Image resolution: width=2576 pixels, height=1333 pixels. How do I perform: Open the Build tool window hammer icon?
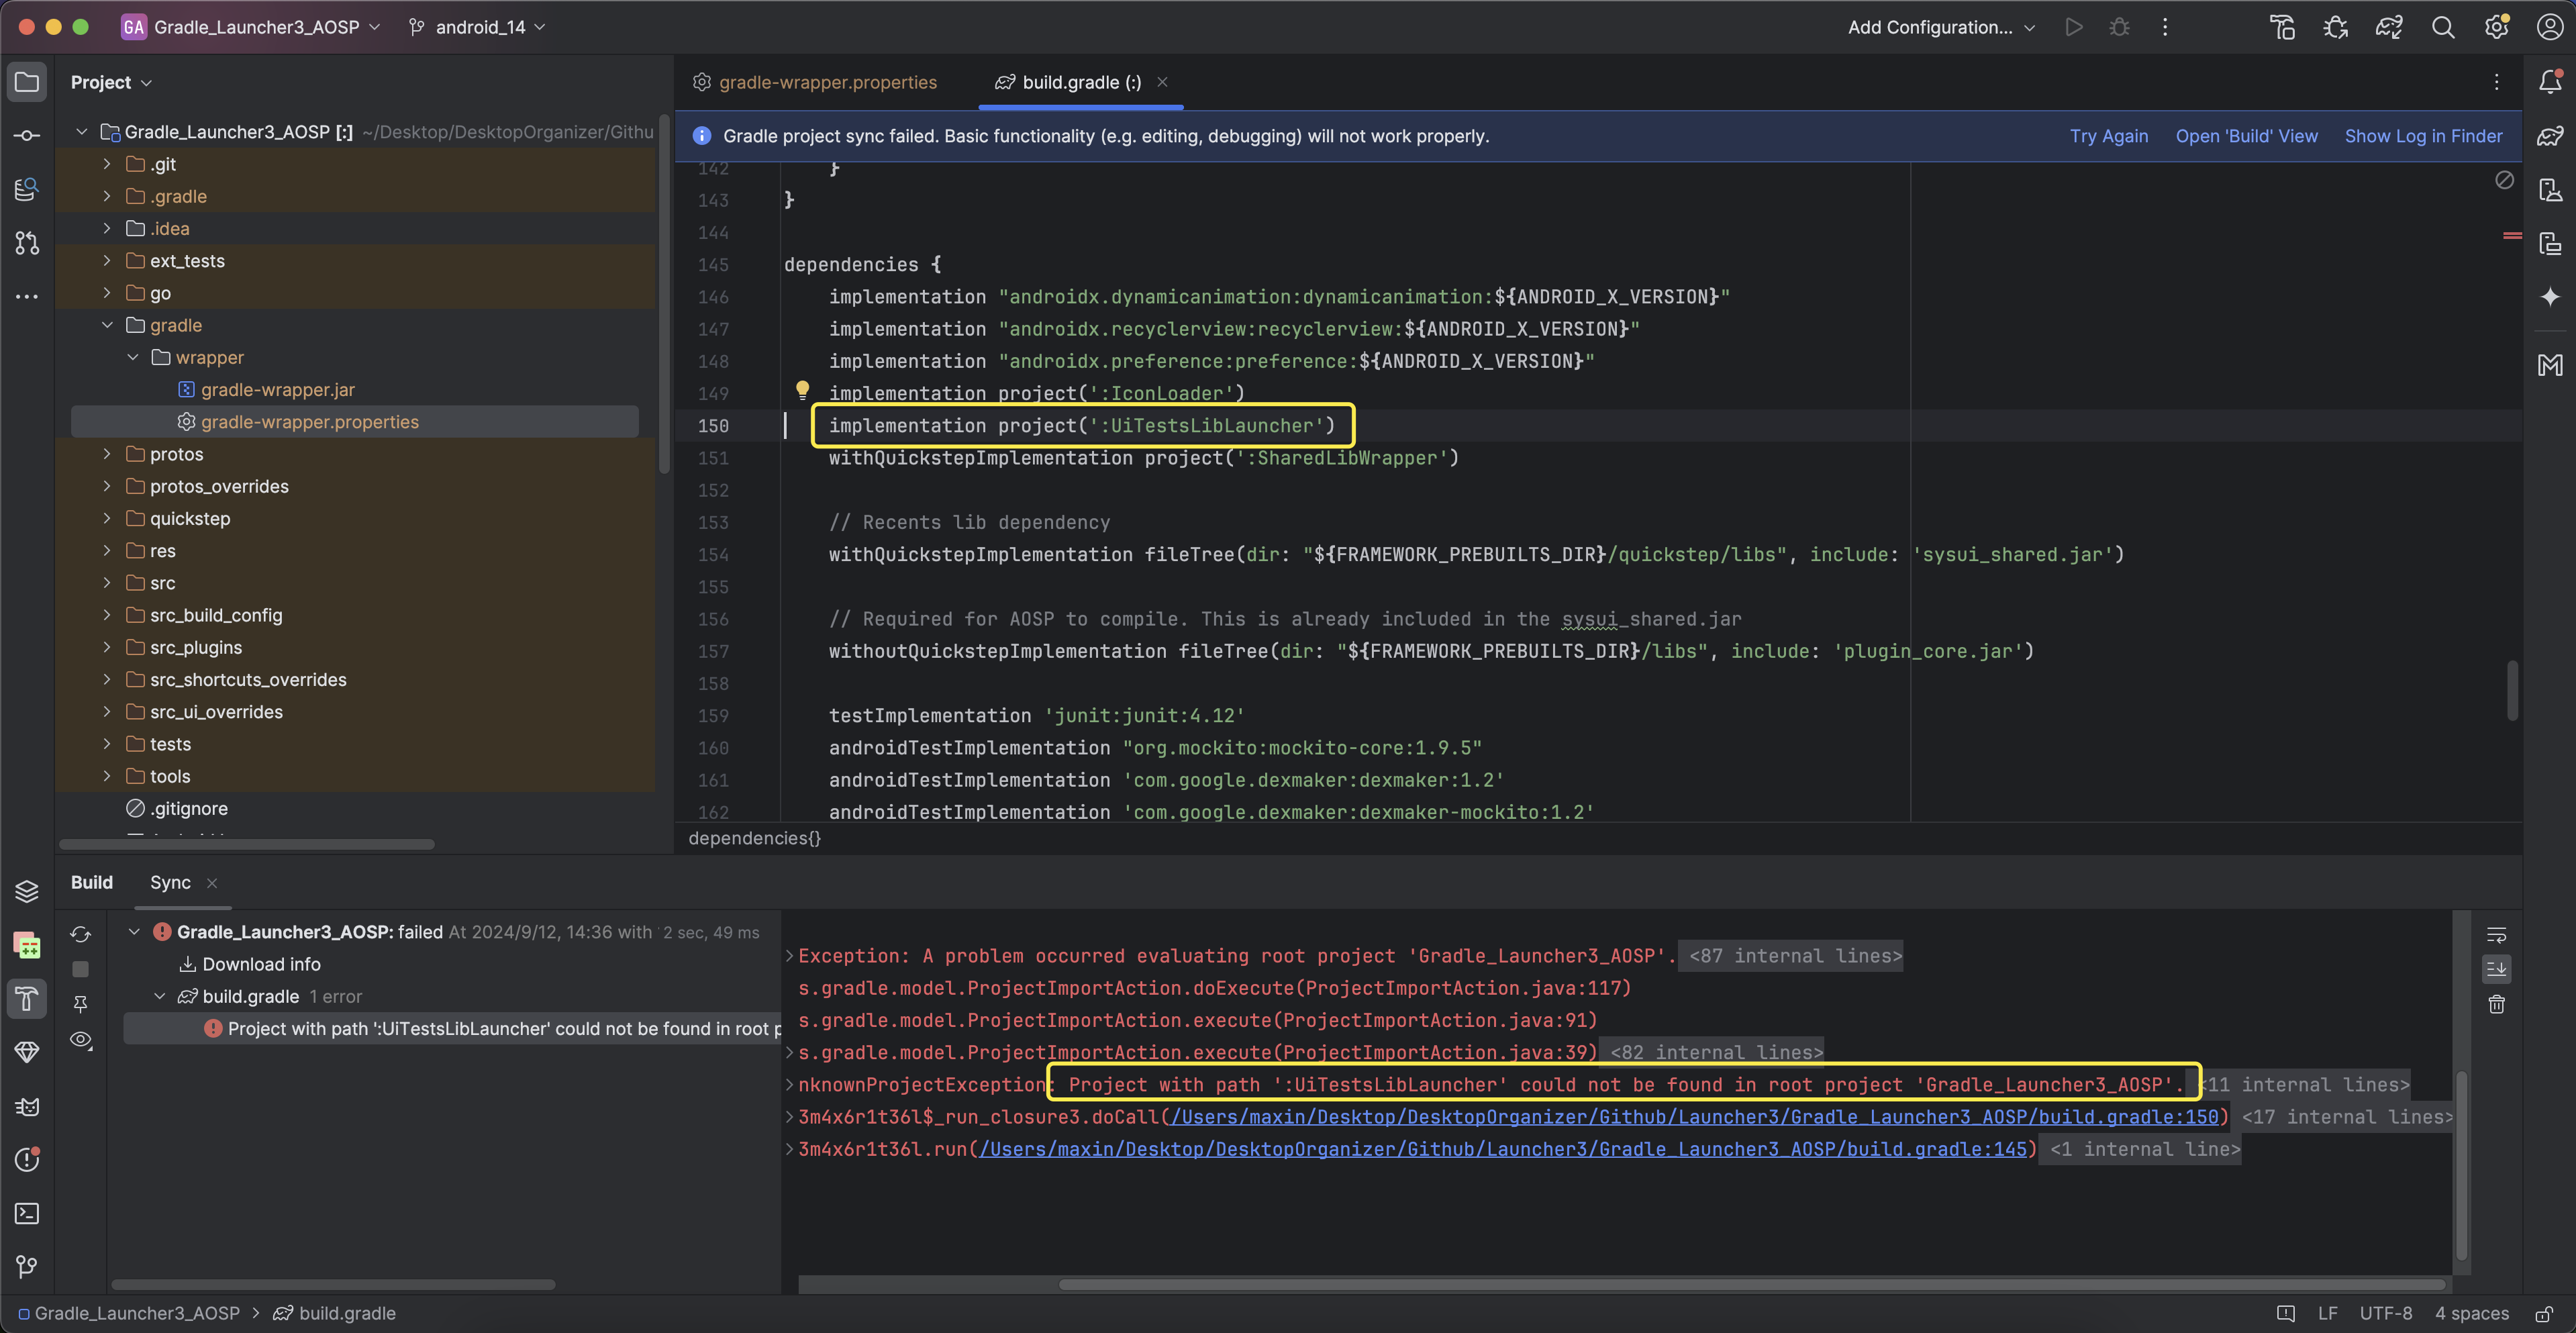(x=27, y=998)
